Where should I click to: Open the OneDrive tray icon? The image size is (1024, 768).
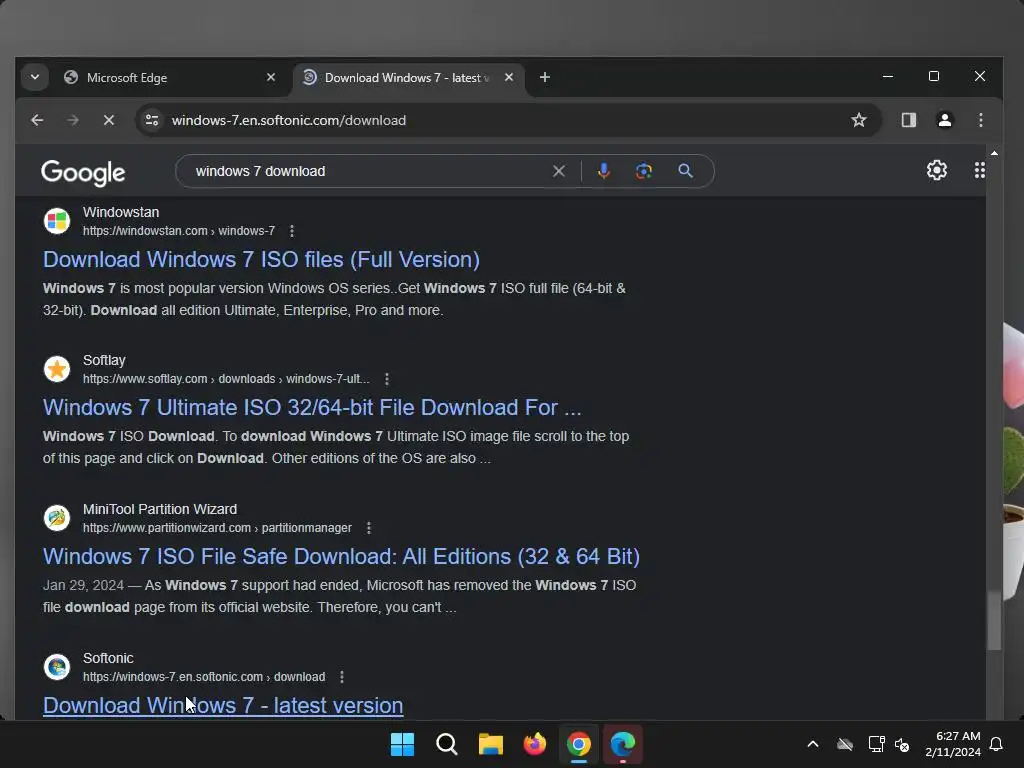click(x=845, y=744)
